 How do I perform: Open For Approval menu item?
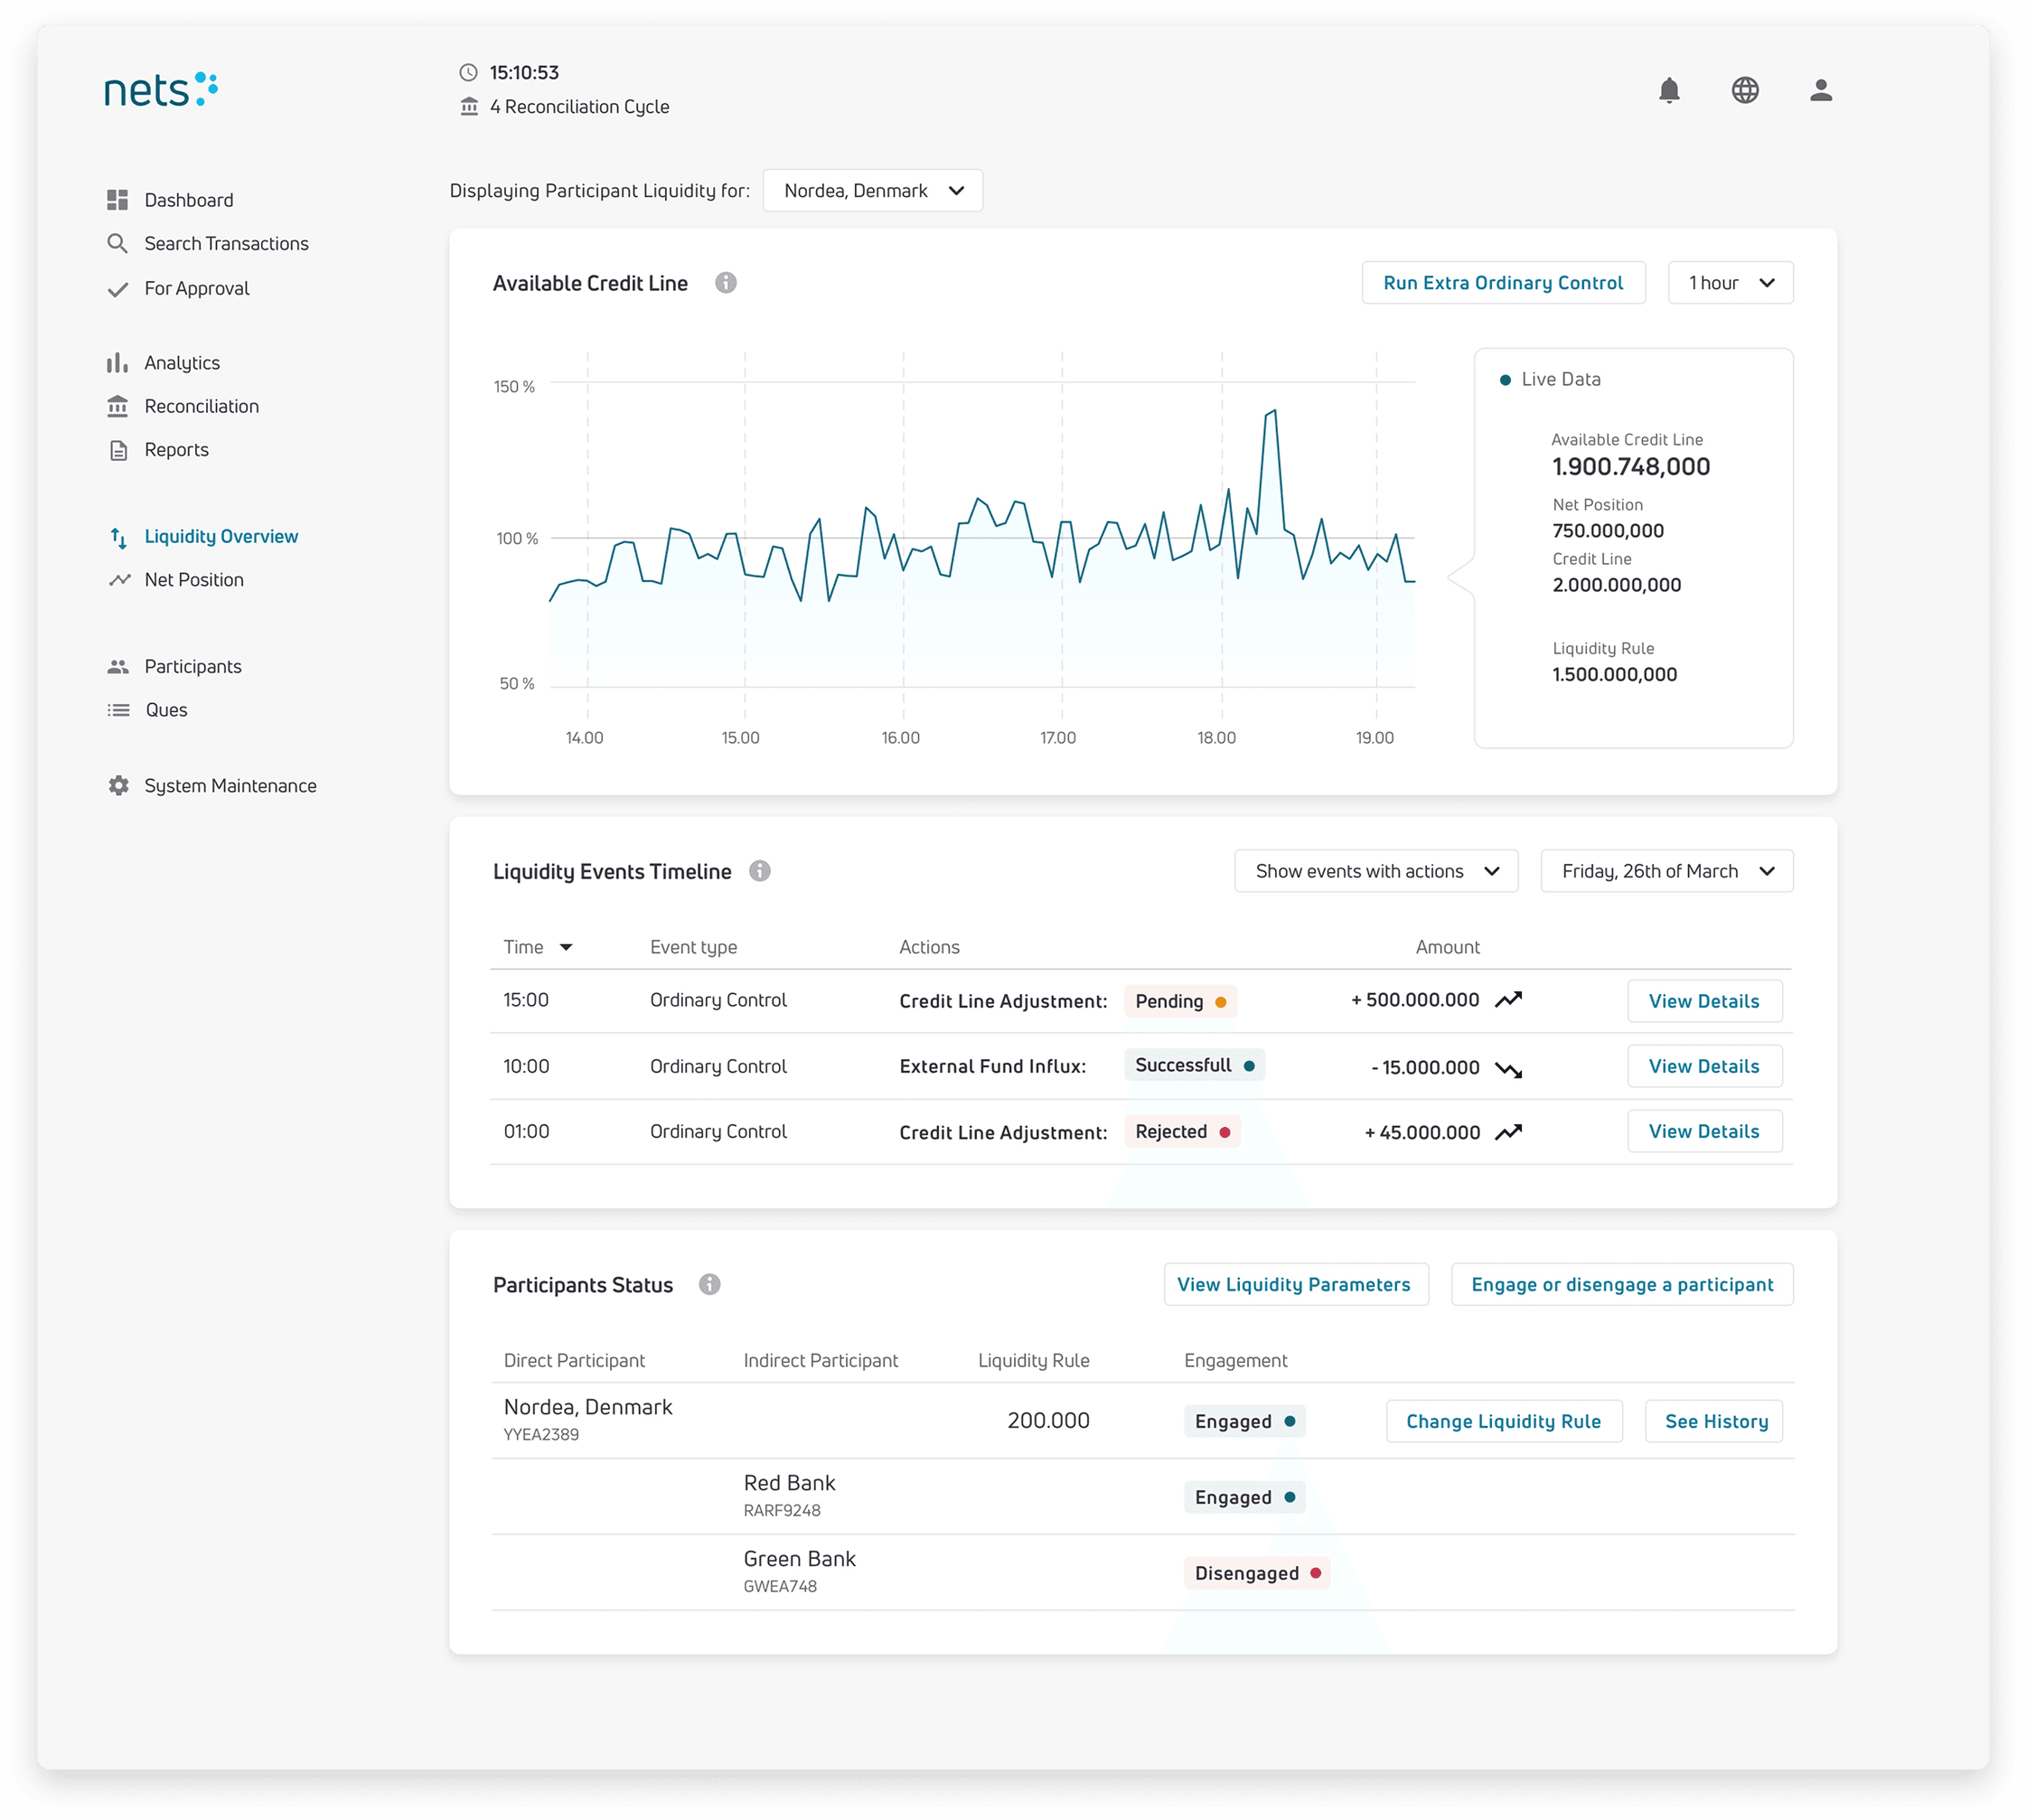click(x=196, y=289)
